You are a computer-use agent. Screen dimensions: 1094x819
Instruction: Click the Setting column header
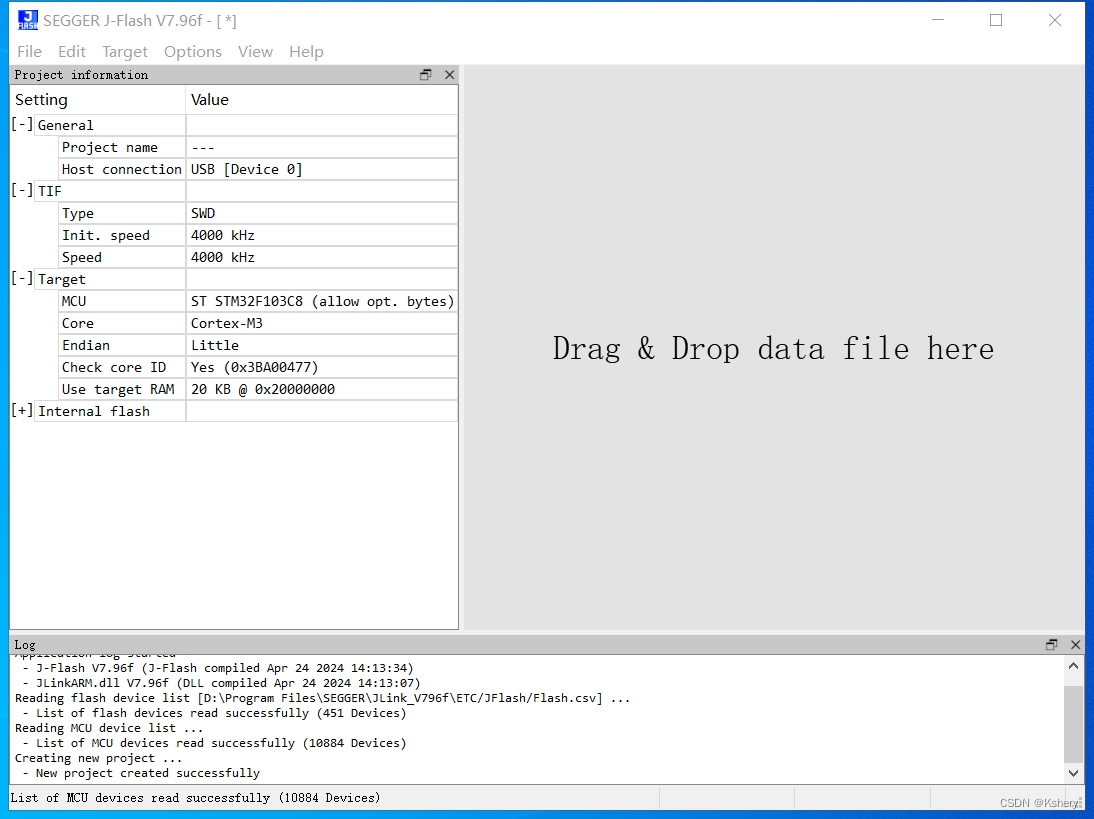[x=98, y=100]
